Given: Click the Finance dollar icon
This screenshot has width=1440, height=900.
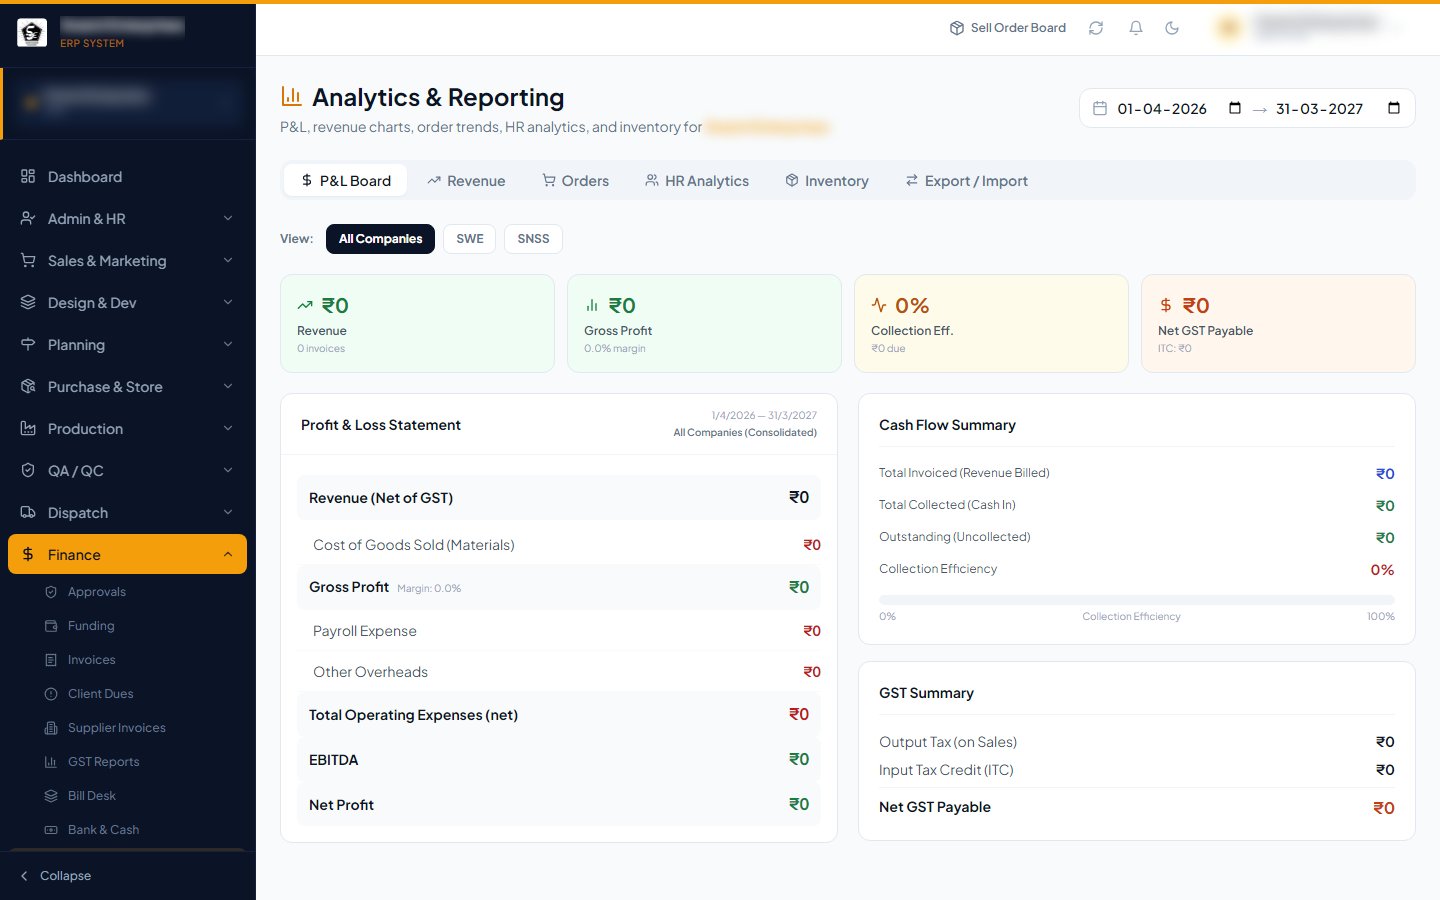Looking at the screenshot, I should [28, 554].
